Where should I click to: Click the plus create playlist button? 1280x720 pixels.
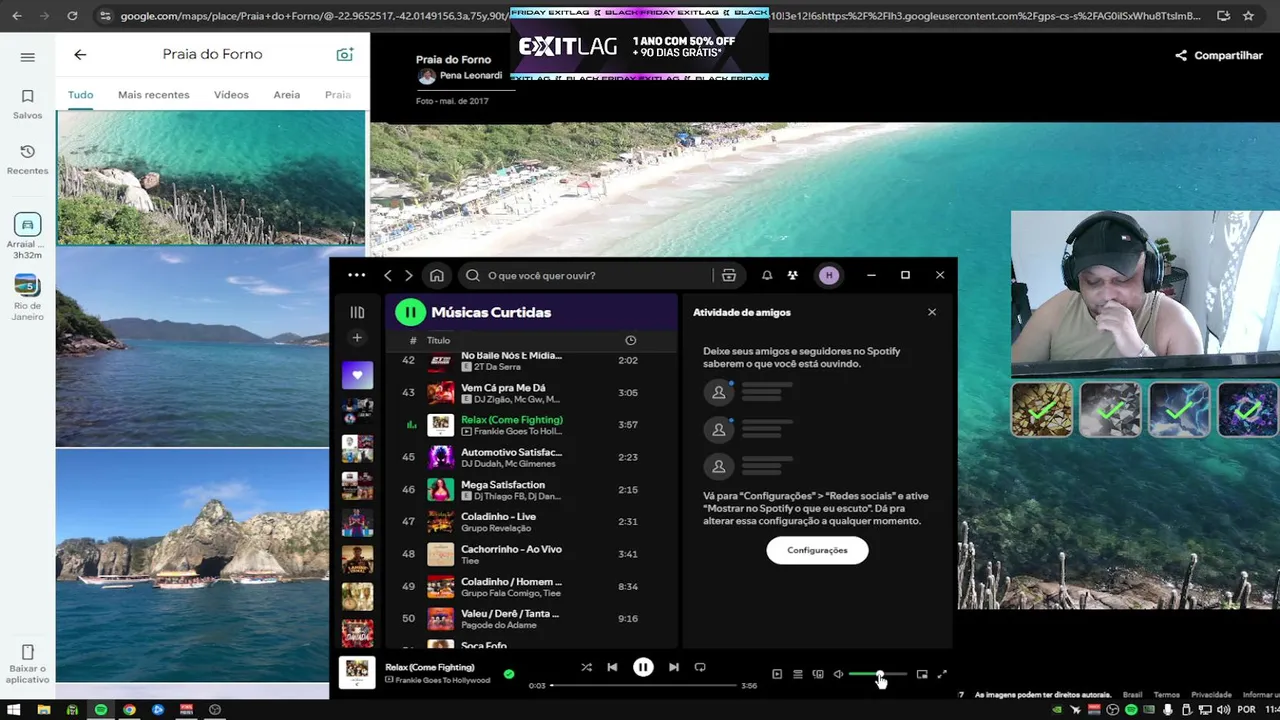(357, 338)
